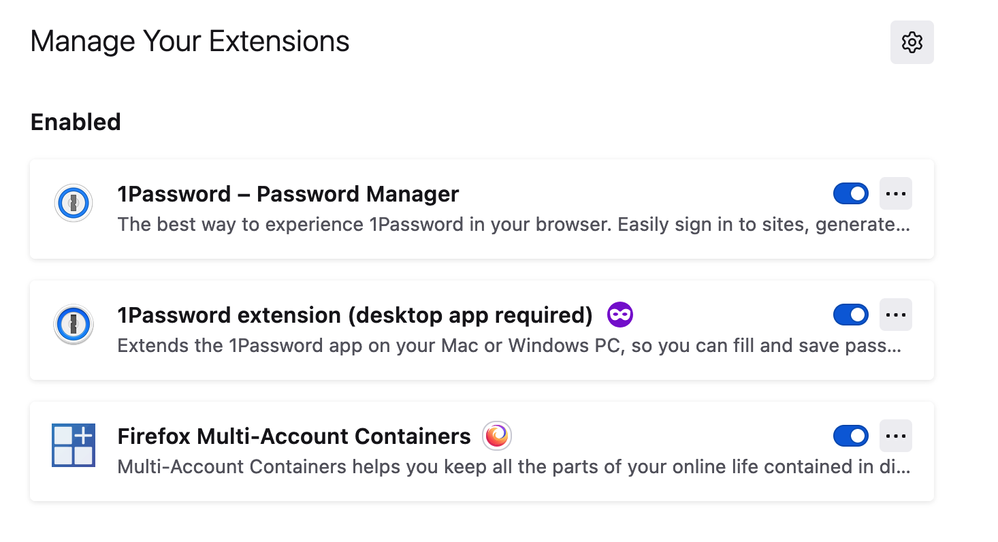Viewport: 998px width, 542px height.
Task: Click the 'best way to experience 1Password' description
Action: click(x=513, y=224)
